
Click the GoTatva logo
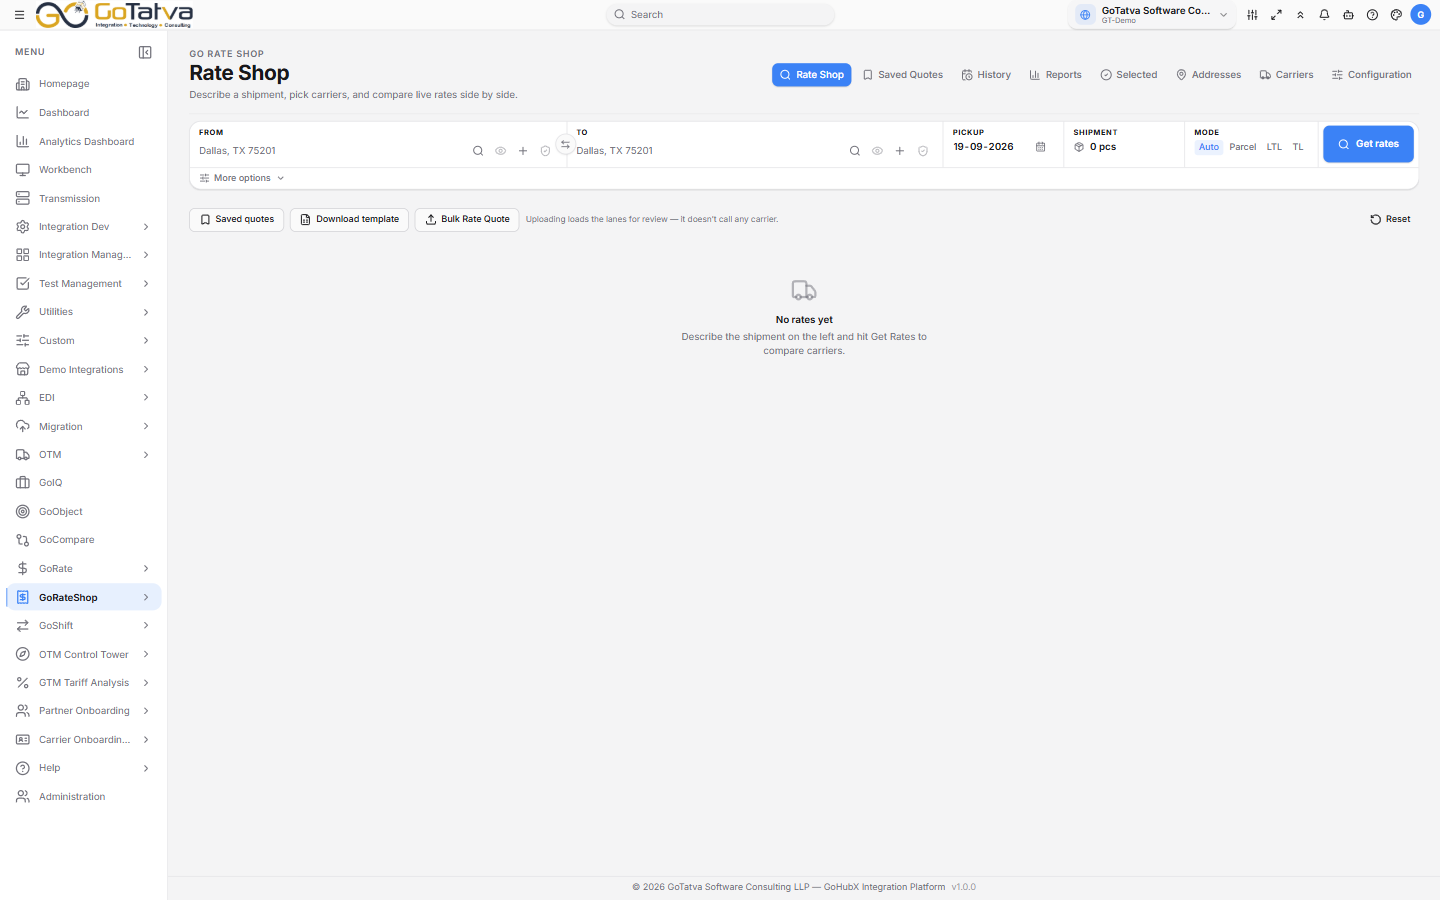(114, 15)
